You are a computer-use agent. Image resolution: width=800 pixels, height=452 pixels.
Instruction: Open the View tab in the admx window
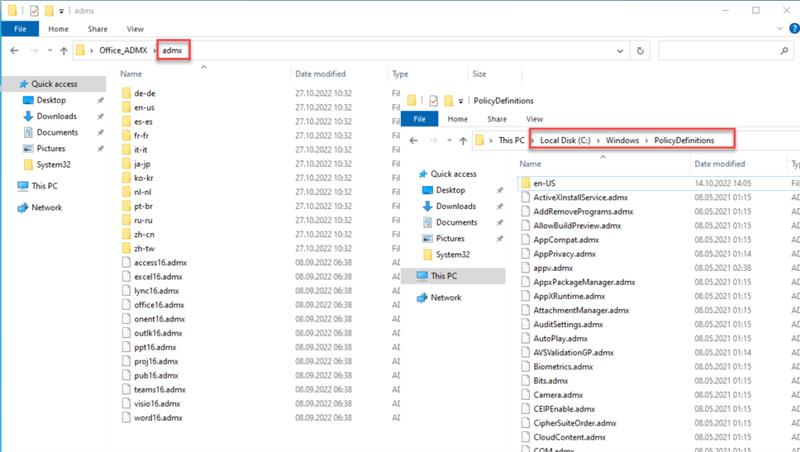click(135, 29)
